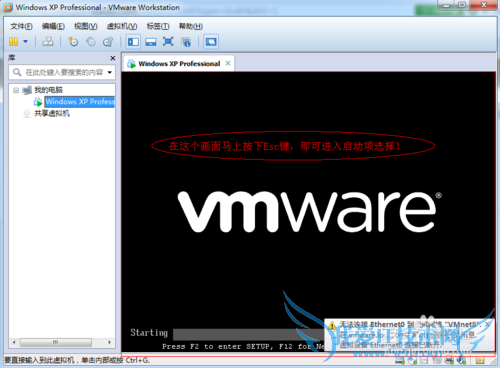Image resolution: width=500 pixels, height=368 pixels.
Task: Toggle the library sidebar view
Action: tap(133, 42)
